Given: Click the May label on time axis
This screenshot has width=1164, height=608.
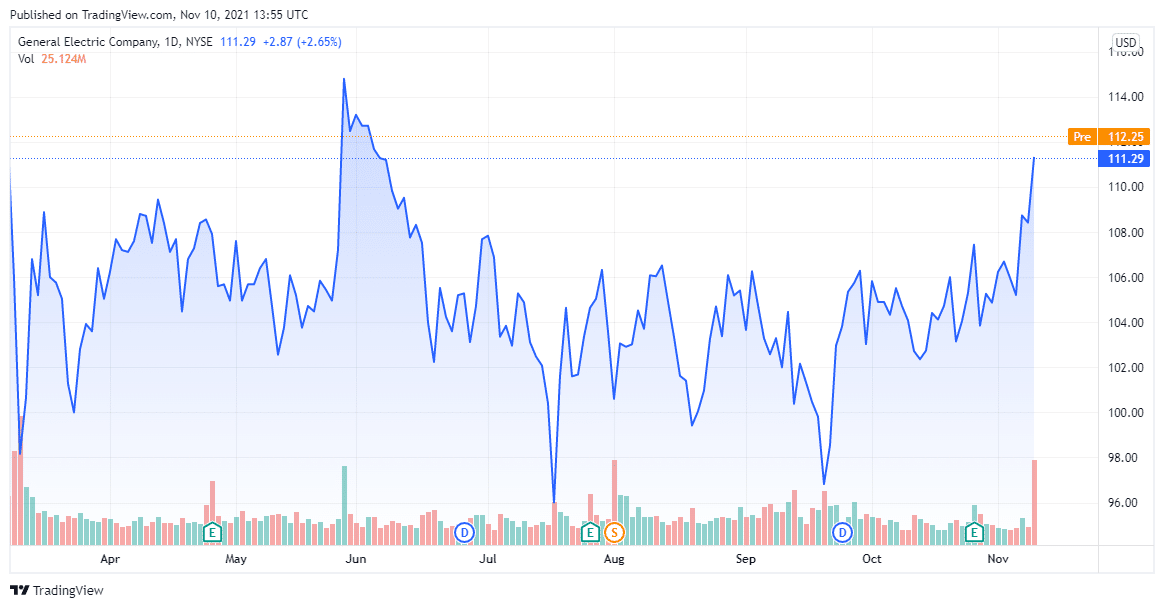Looking at the screenshot, I should 236,559.
